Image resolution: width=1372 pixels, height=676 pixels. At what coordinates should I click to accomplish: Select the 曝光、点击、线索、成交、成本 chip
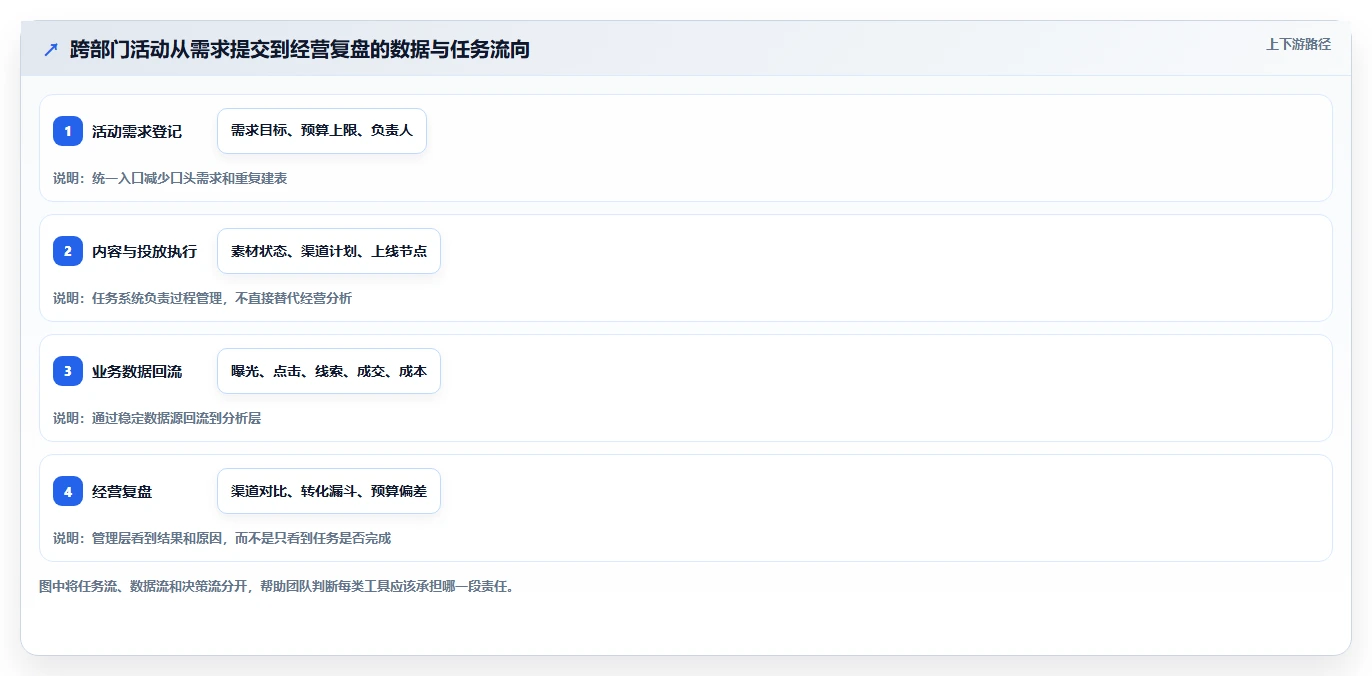click(x=329, y=371)
